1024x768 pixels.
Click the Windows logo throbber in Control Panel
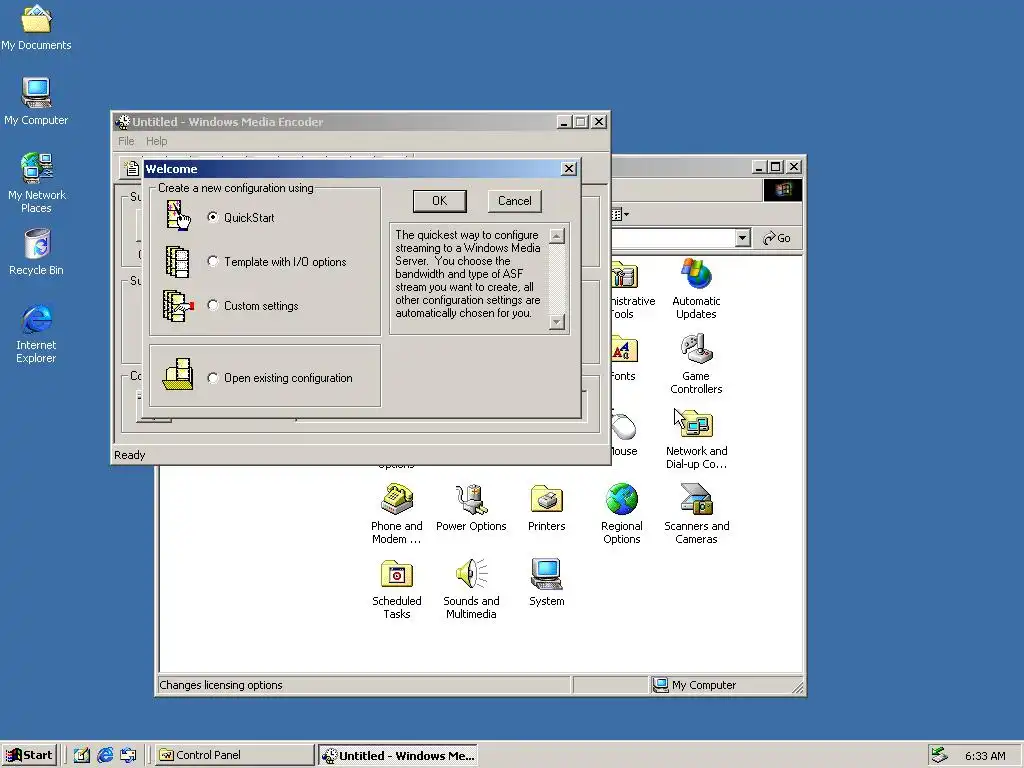(782, 190)
